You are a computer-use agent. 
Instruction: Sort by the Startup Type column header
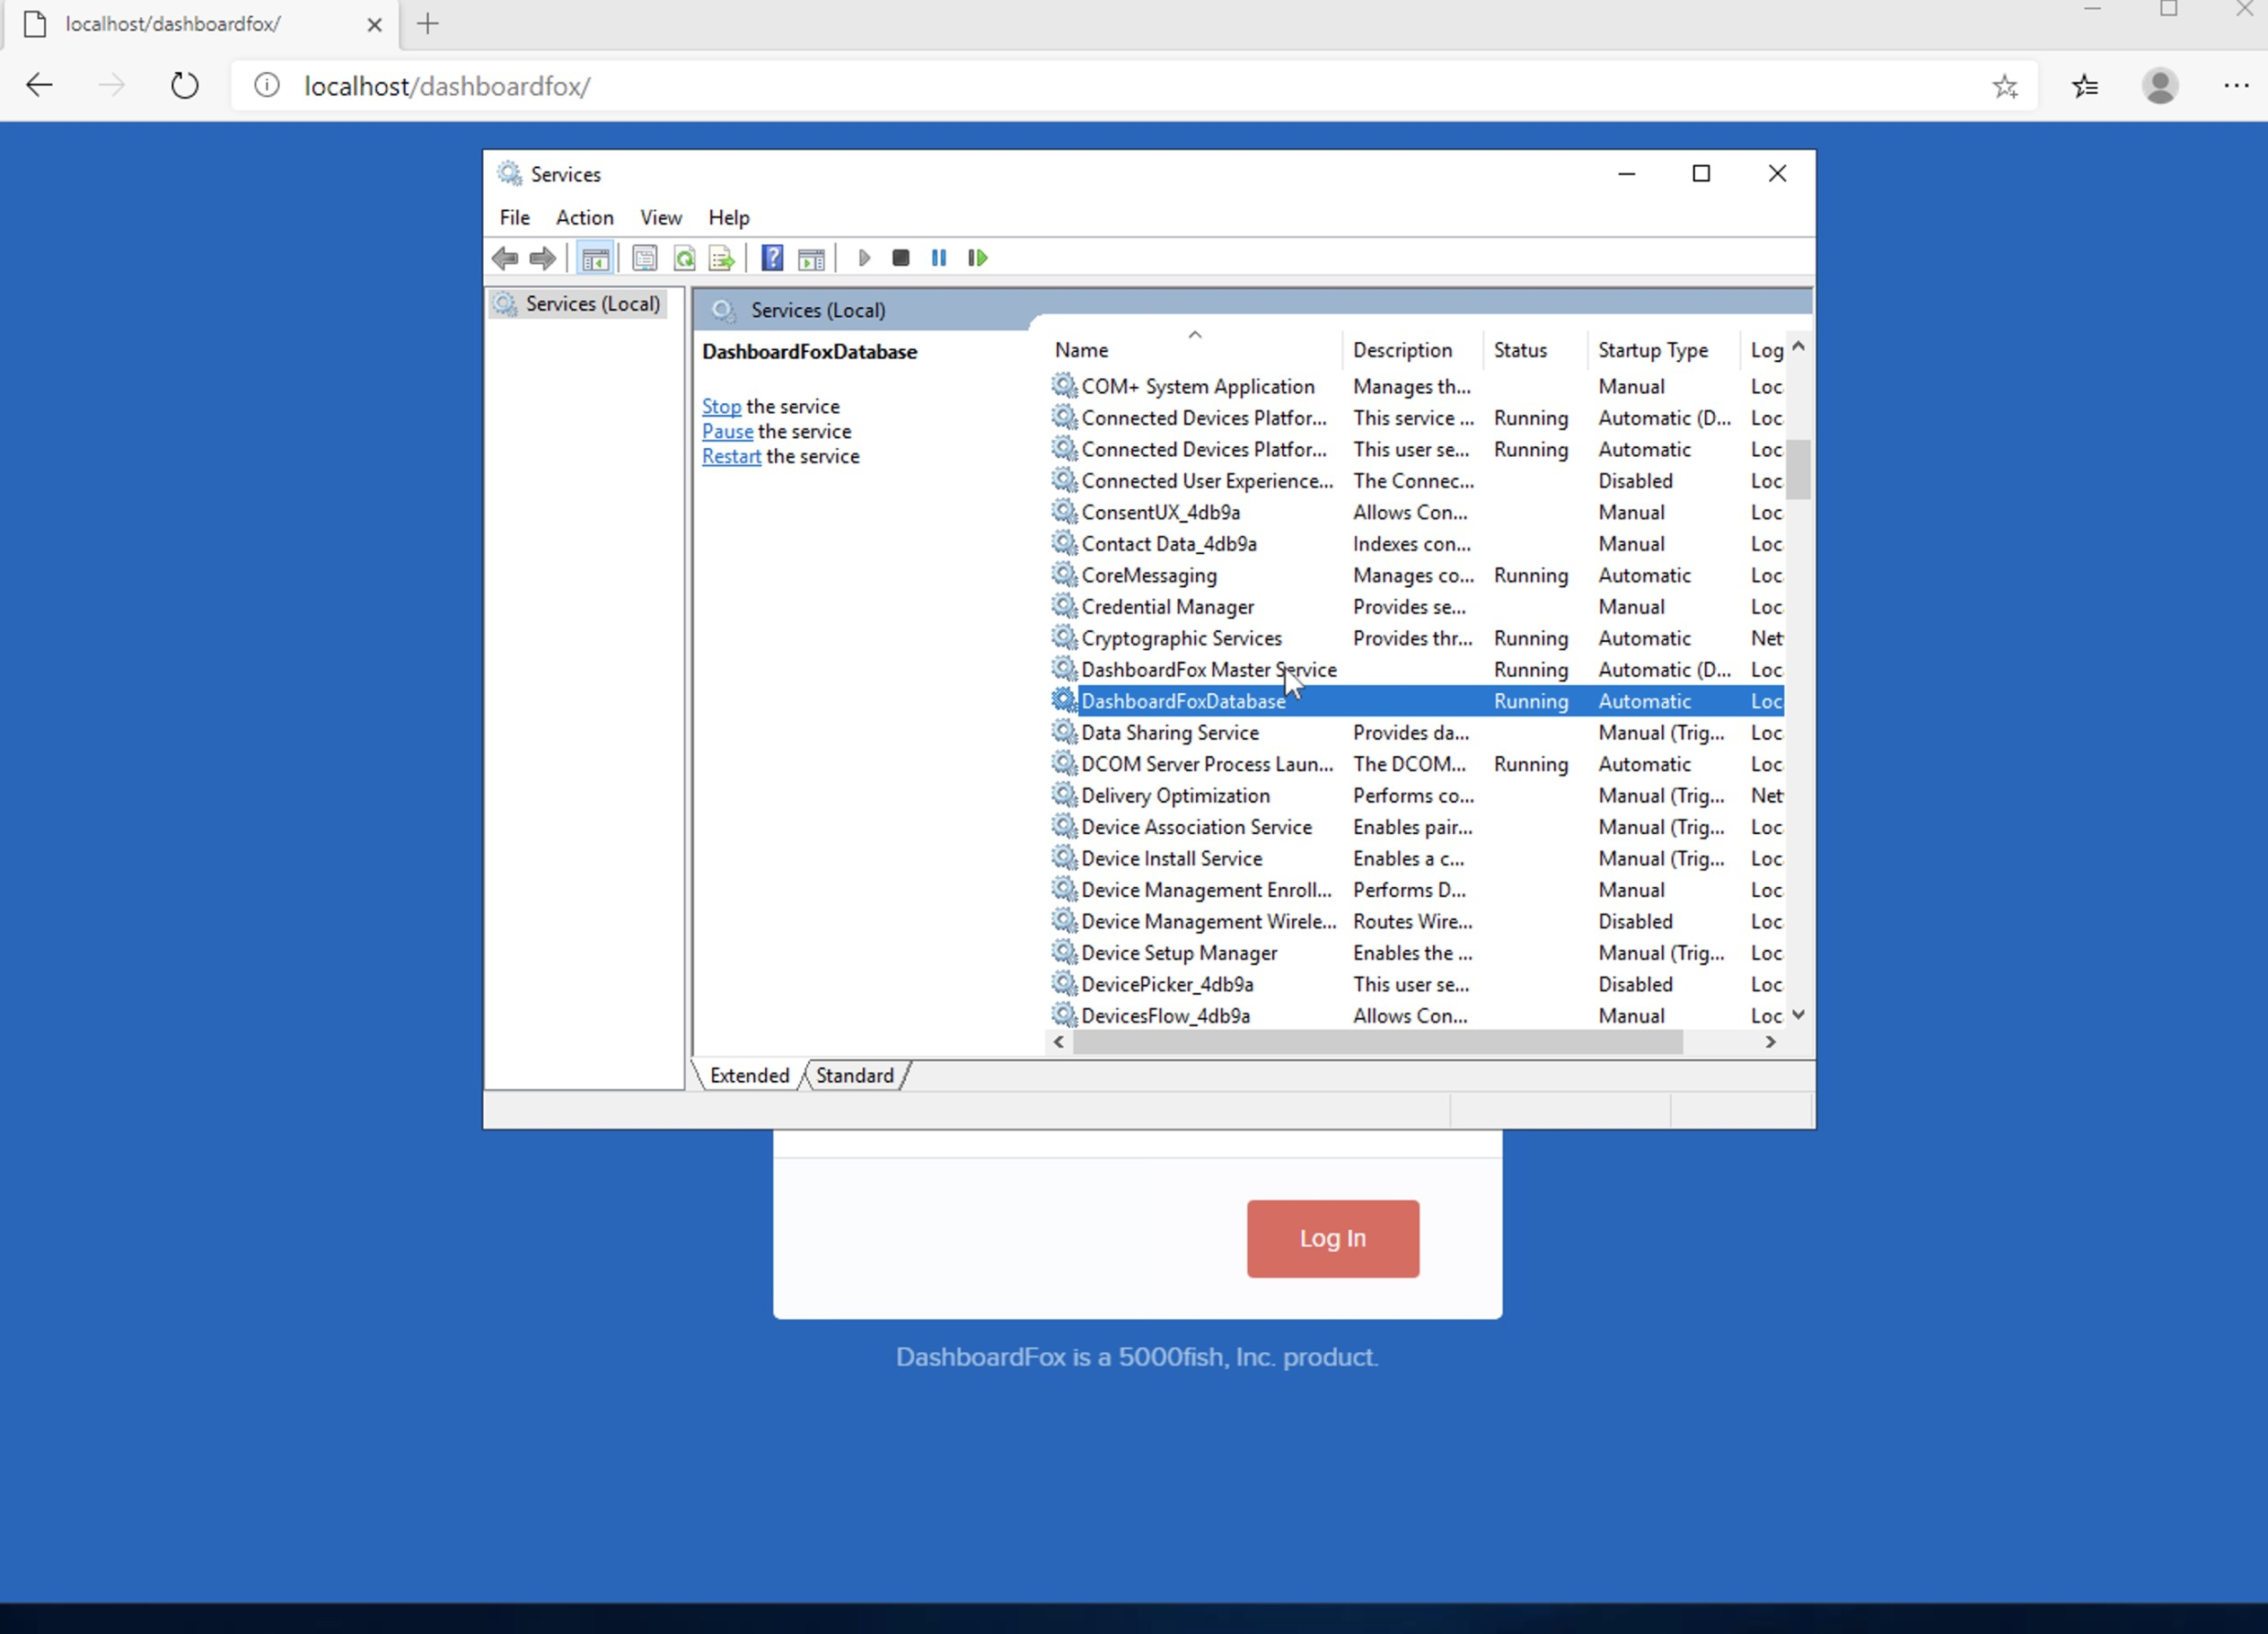pos(1663,350)
